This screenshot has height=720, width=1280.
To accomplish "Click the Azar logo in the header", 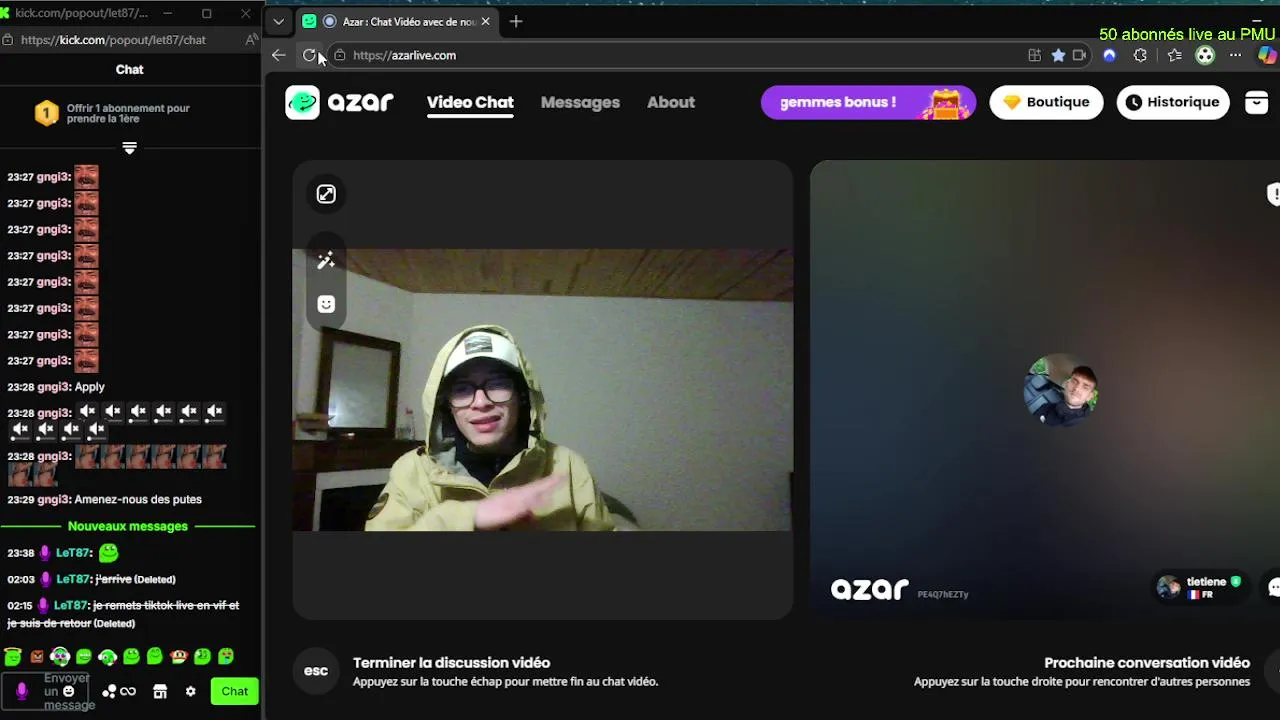I will (x=339, y=102).
